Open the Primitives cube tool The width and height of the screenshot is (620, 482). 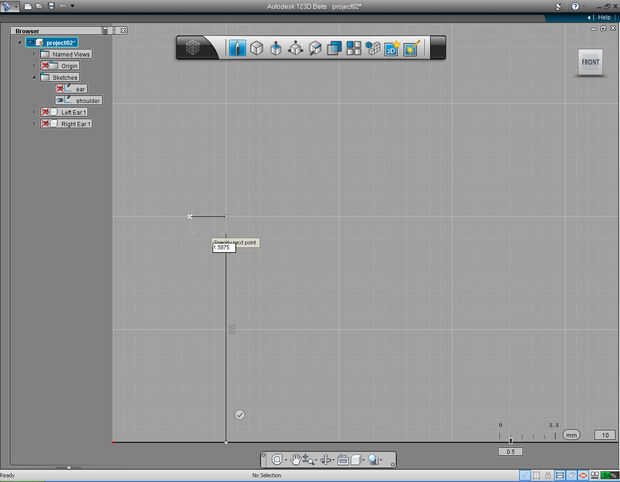(257, 48)
